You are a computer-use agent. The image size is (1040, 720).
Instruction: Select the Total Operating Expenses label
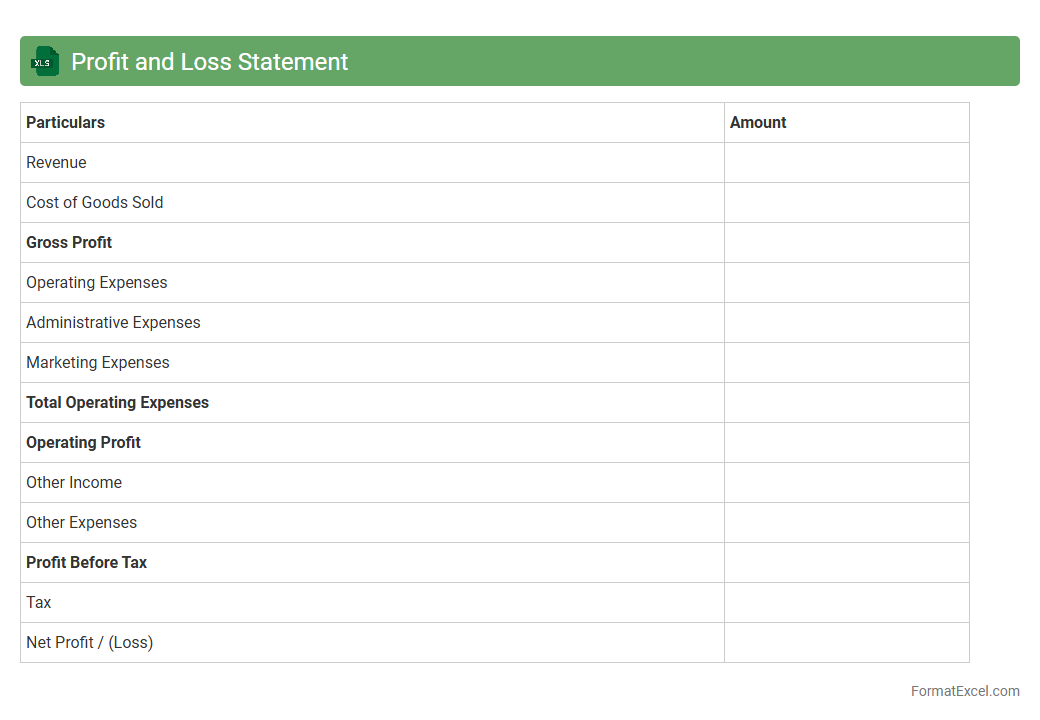pyautogui.click(x=117, y=402)
